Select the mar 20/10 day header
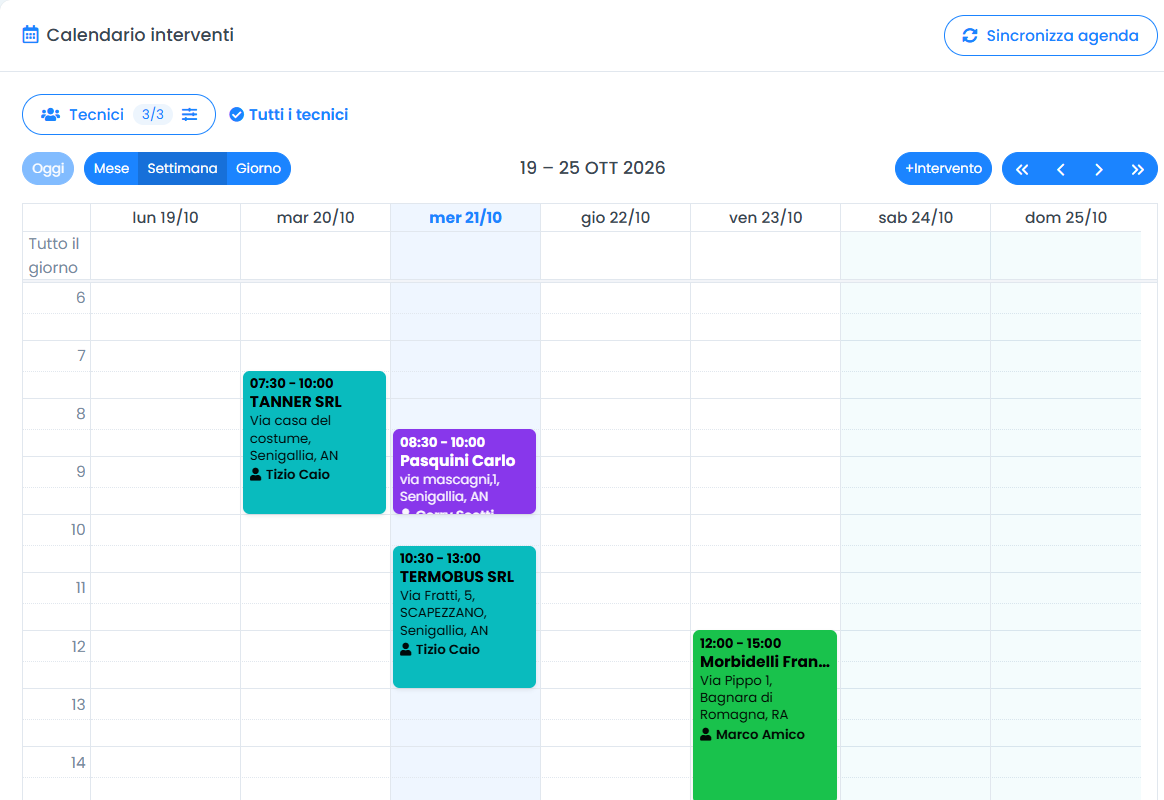 [315, 217]
